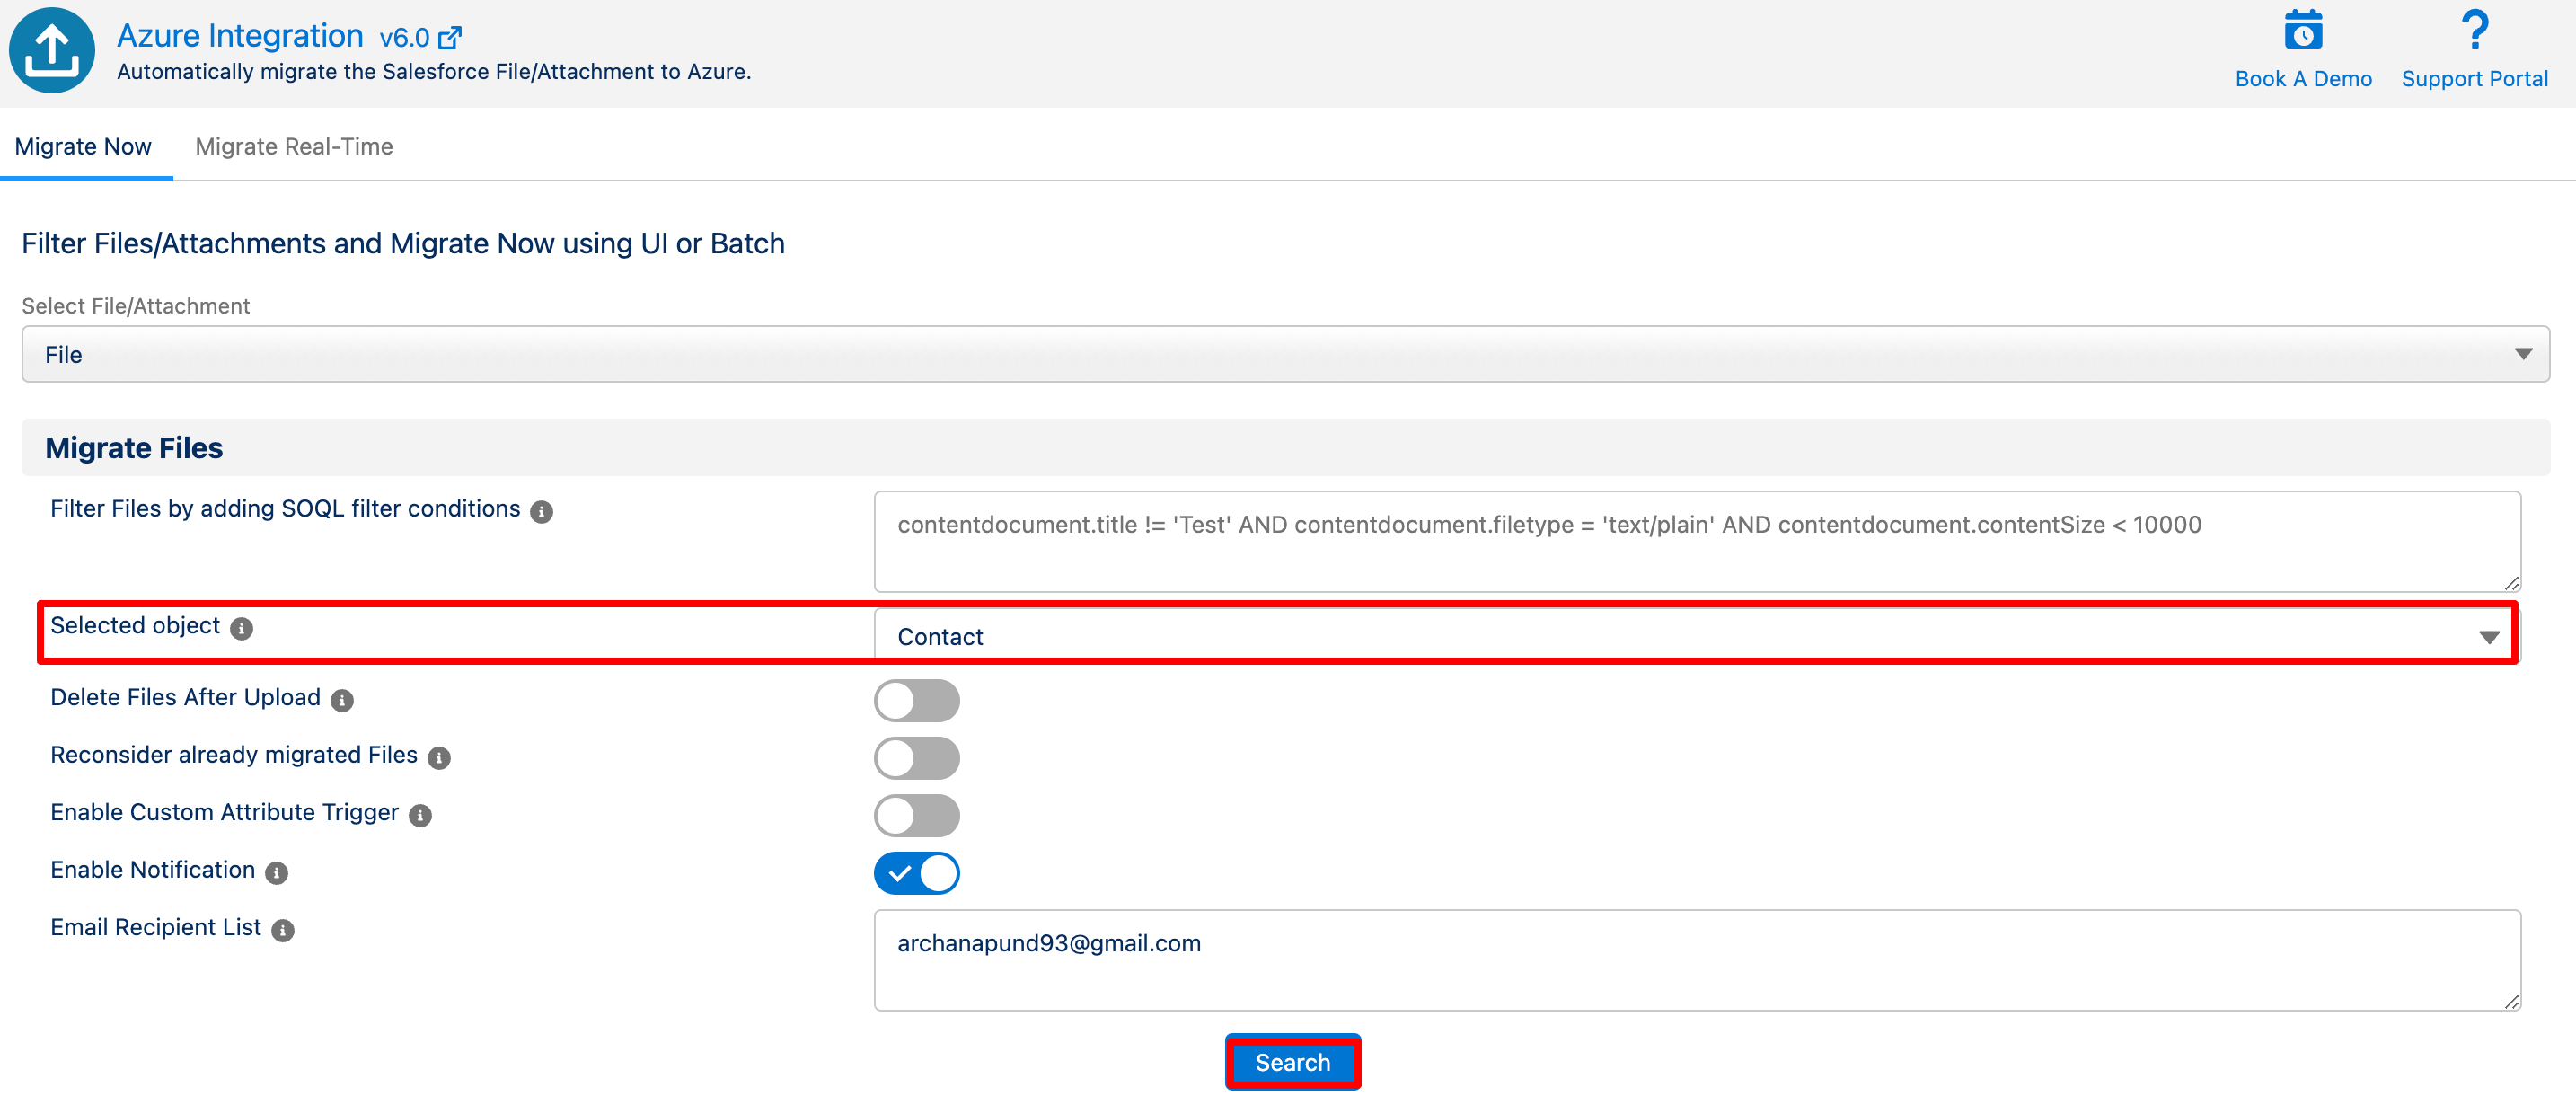Click the info icon next to Email Recipient List
Image resolution: width=2576 pixels, height=1105 pixels.
pyautogui.click(x=283, y=930)
